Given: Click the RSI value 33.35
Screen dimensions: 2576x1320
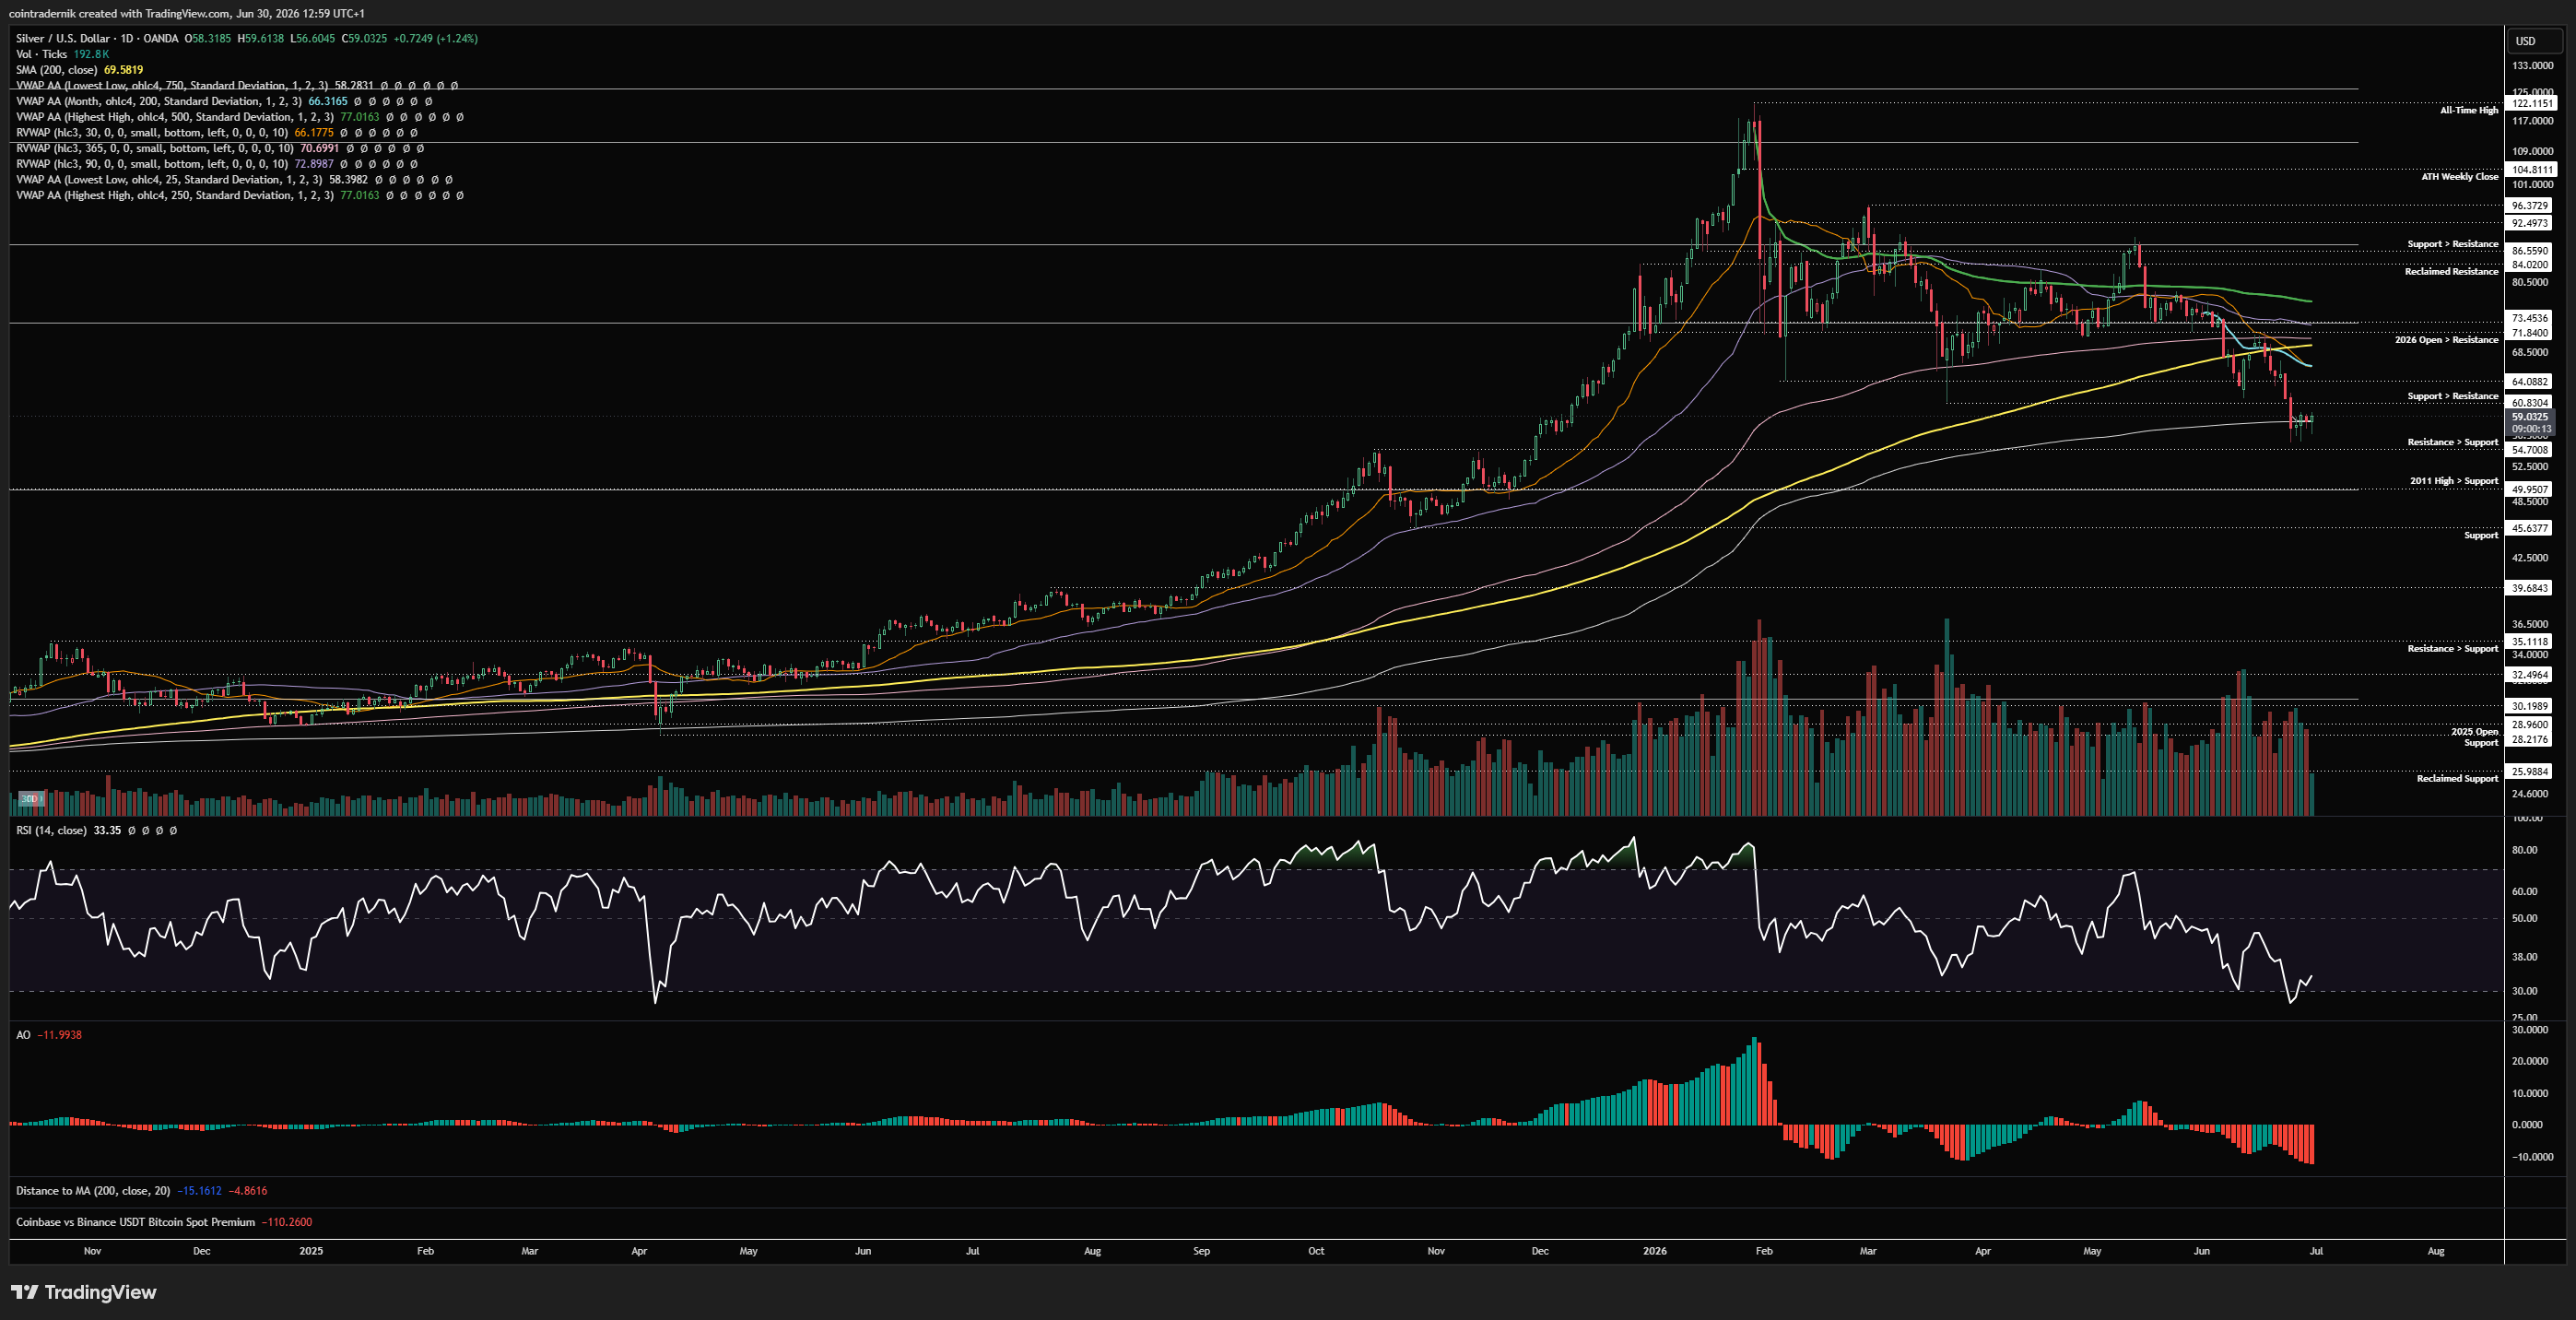Looking at the screenshot, I should click(x=107, y=830).
